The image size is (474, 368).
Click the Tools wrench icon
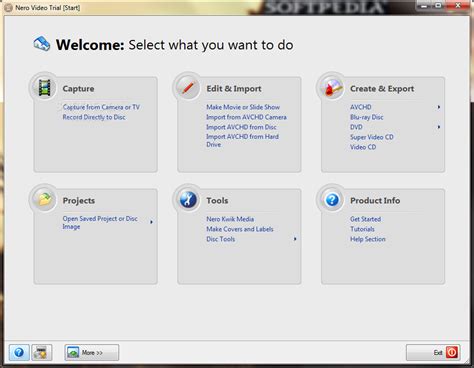pos(188,199)
